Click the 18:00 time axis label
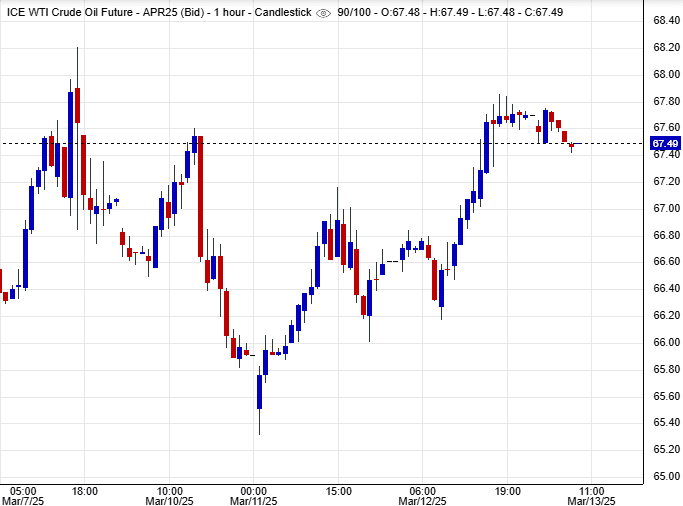Screen dimensions: 683x506 [84, 490]
